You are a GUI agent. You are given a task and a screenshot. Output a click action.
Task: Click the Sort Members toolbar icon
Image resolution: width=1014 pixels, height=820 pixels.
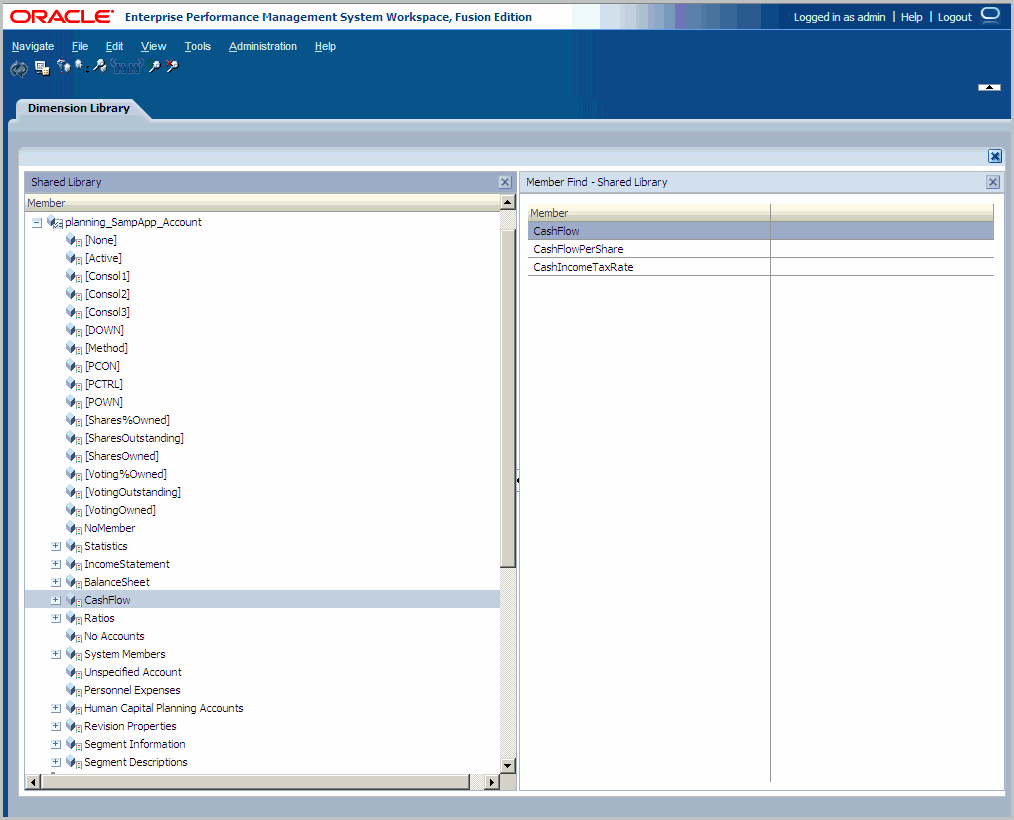click(x=82, y=66)
